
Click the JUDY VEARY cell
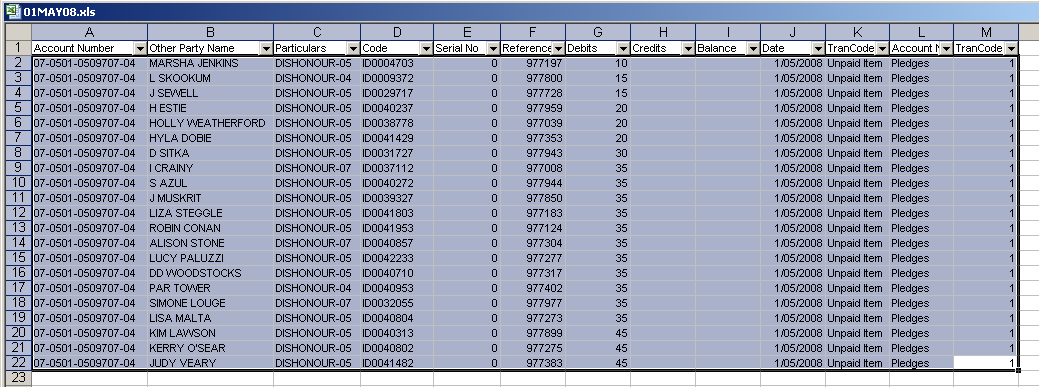[211, 363]
